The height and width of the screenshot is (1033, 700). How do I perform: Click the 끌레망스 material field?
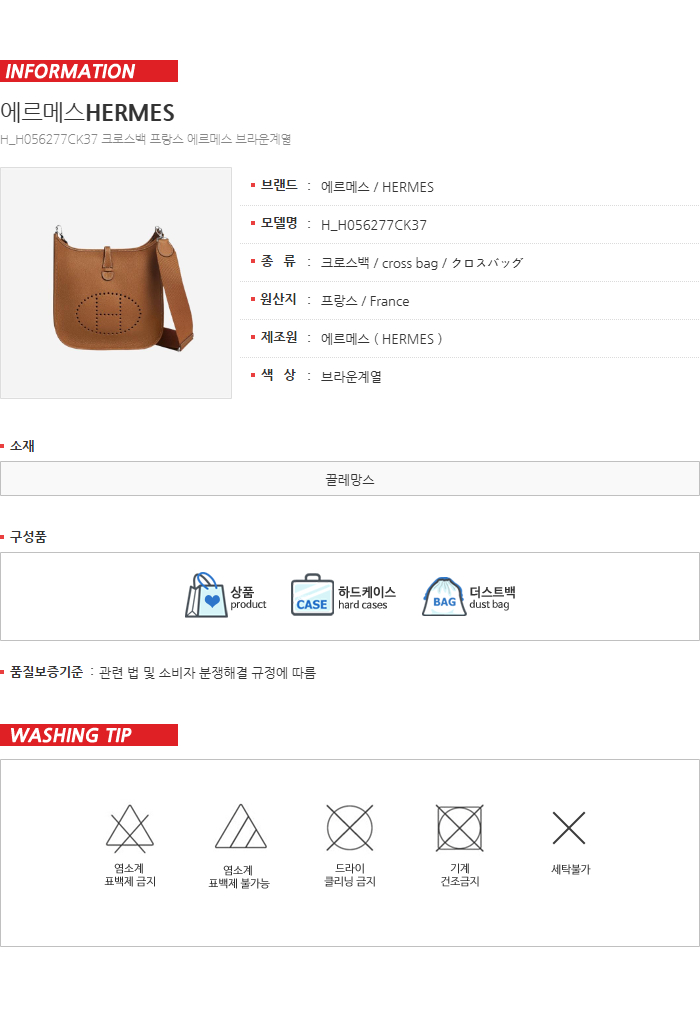pyautogui.click(x=350, y=479)
